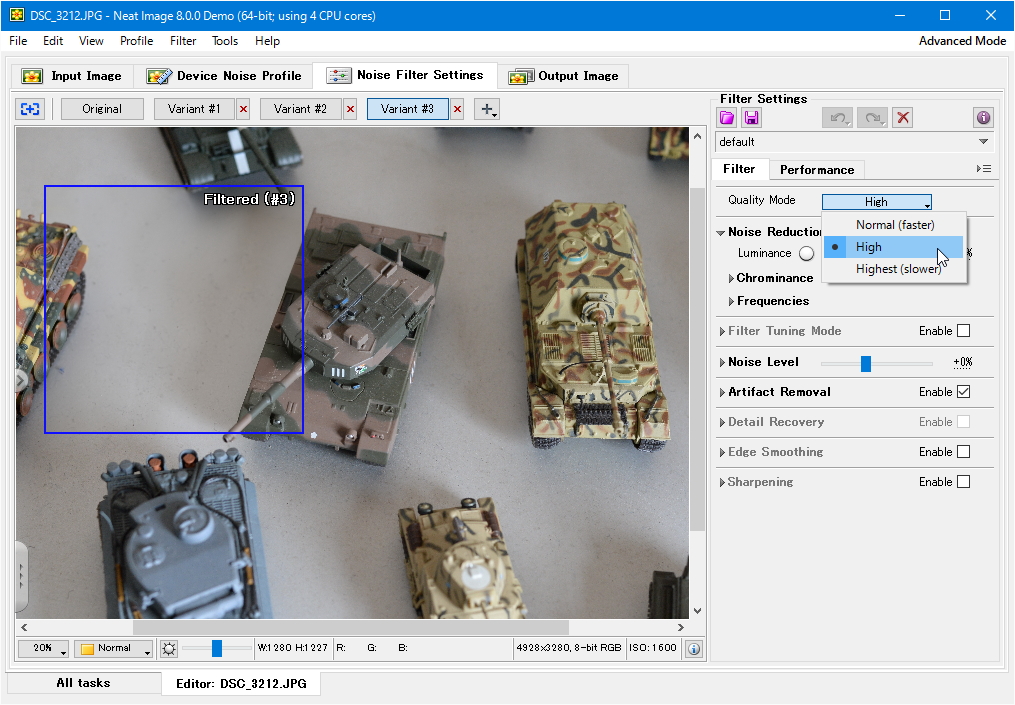The width and height of the screenshot is (1015, 705).
Task: Click the brightness sun icon in status bar
Action: 169,649
